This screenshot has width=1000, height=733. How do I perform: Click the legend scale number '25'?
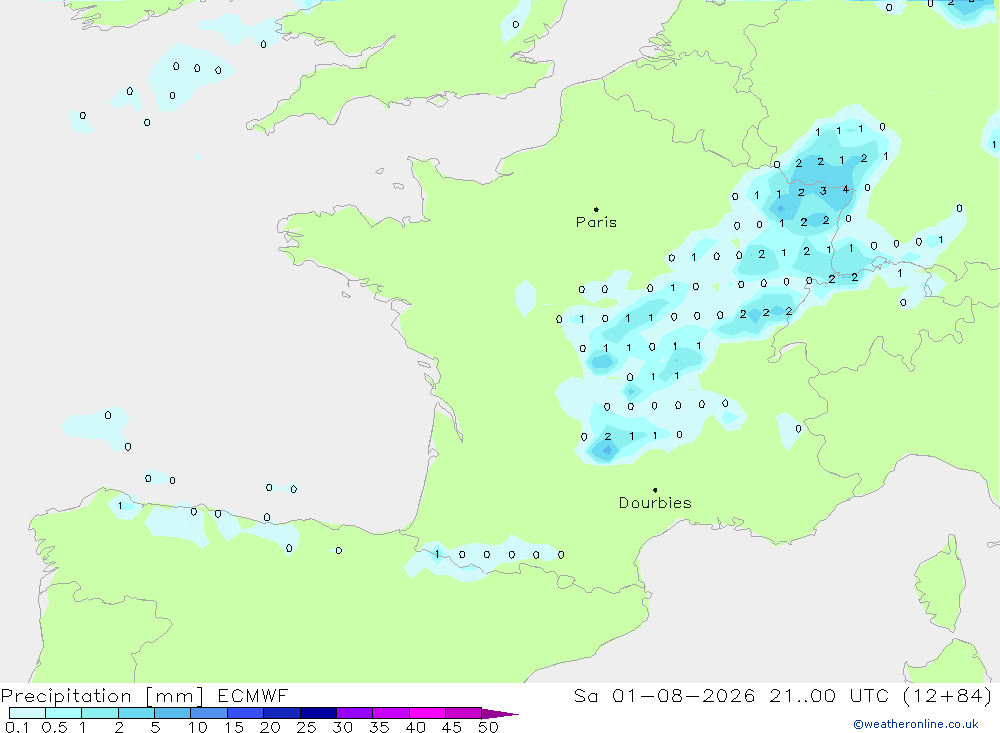coord(306,727)
